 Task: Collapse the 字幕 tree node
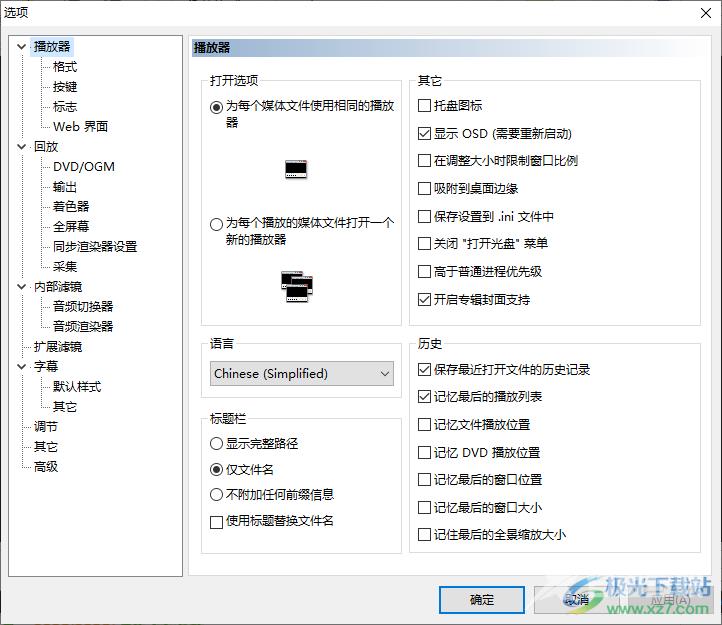pyautogui.click(x=21, y=367)
